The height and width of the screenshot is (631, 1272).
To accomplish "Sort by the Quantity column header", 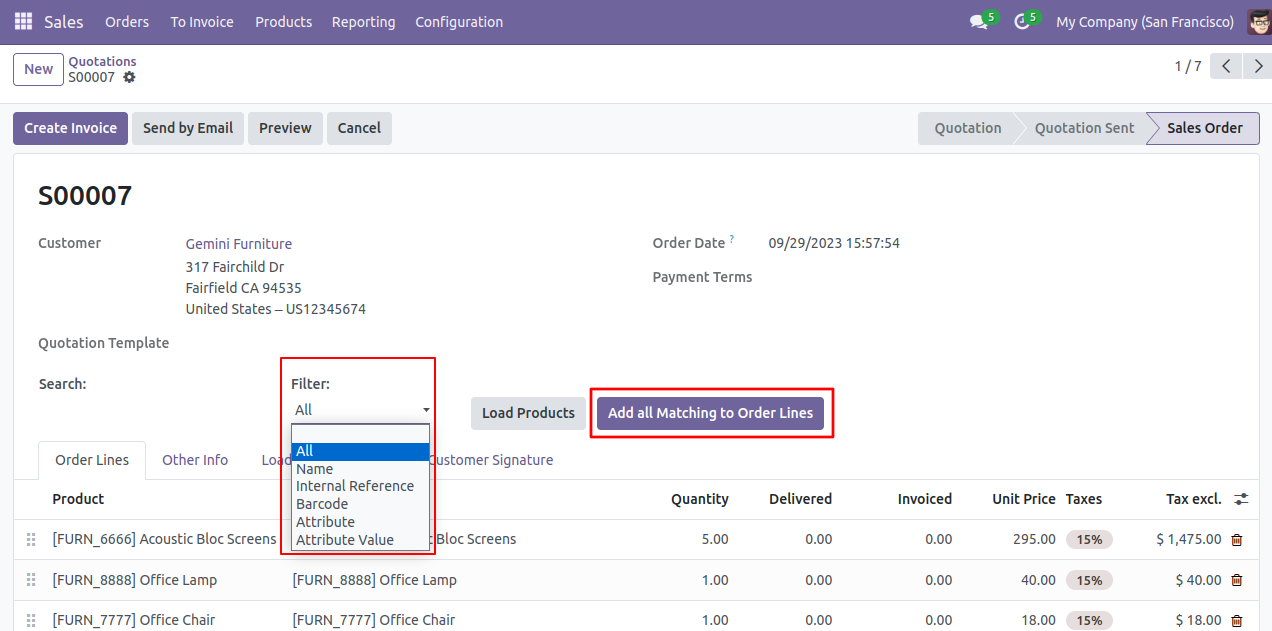I will pos(700,499).
